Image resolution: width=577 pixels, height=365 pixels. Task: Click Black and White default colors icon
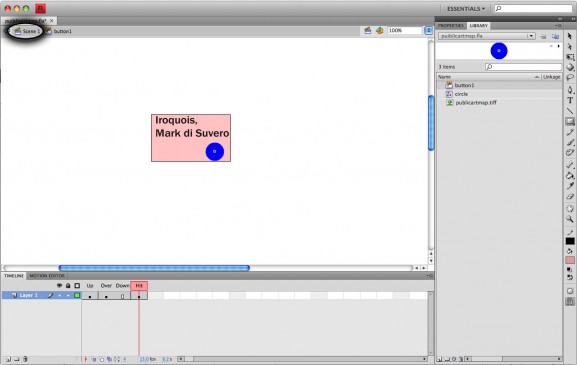point(570,270)
